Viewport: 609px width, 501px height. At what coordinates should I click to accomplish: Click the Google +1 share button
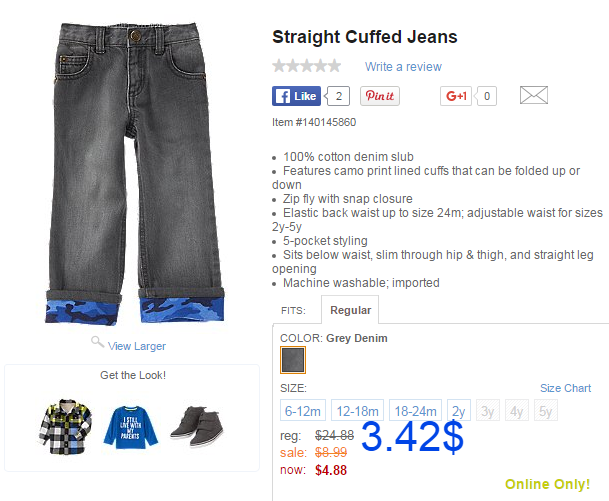[x=456, y=96]
